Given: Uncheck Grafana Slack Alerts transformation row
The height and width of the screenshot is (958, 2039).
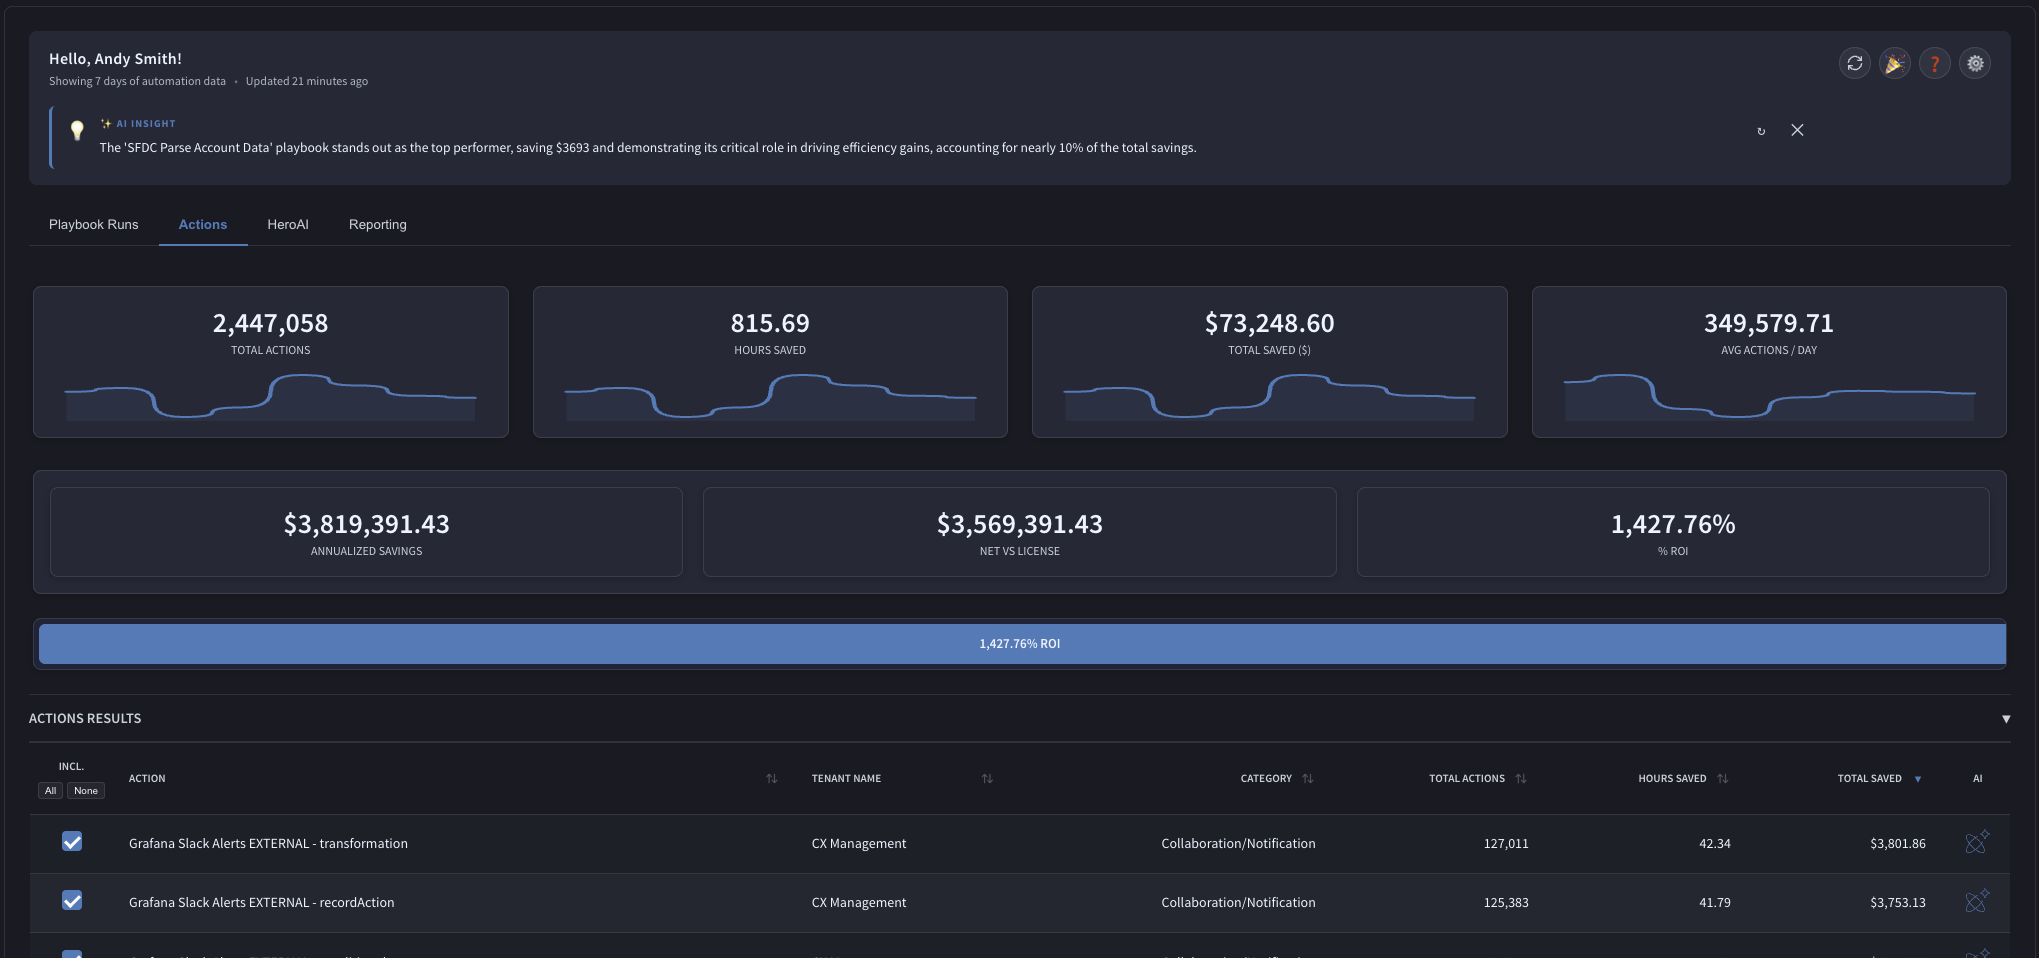Looking at the screenshot, I should point(72,841).
